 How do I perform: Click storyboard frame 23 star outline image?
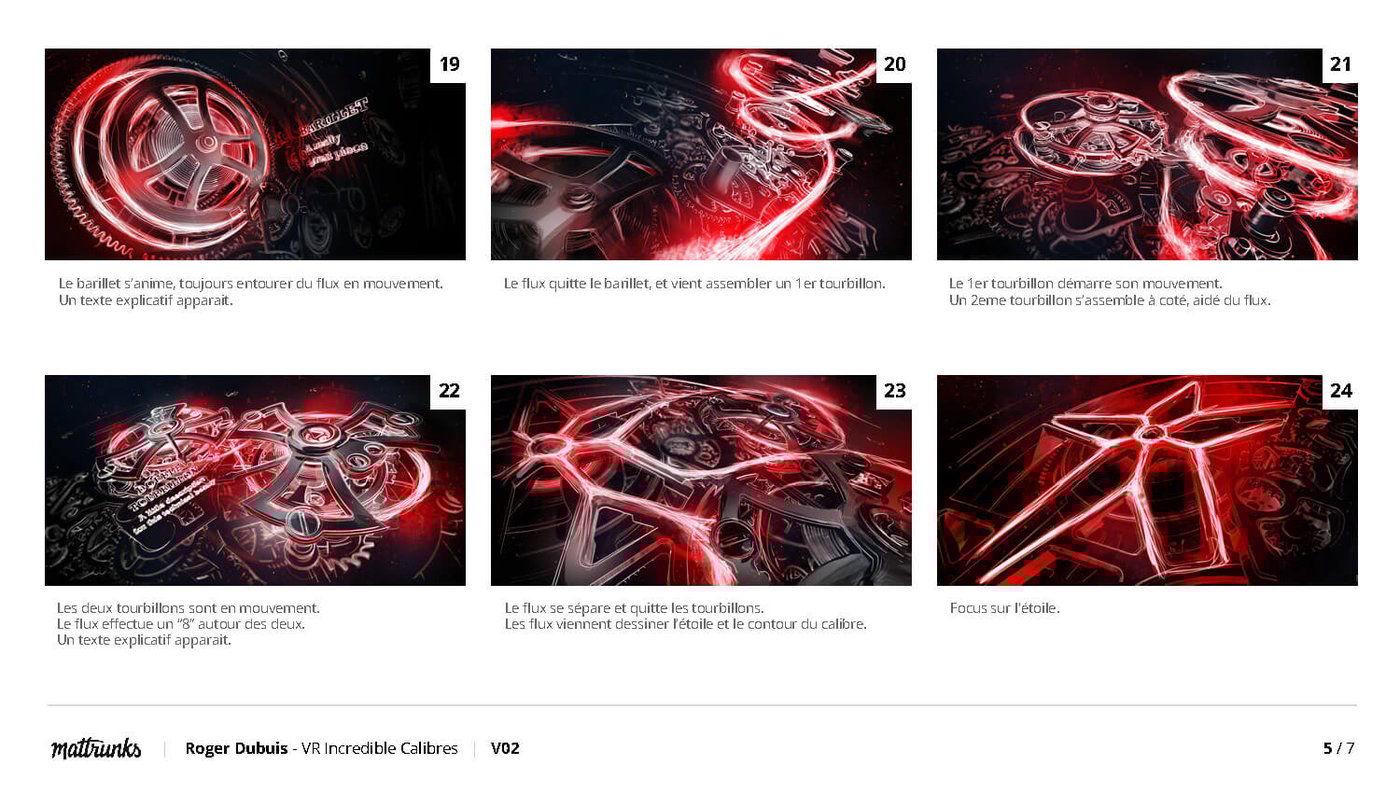pos(701,480)
